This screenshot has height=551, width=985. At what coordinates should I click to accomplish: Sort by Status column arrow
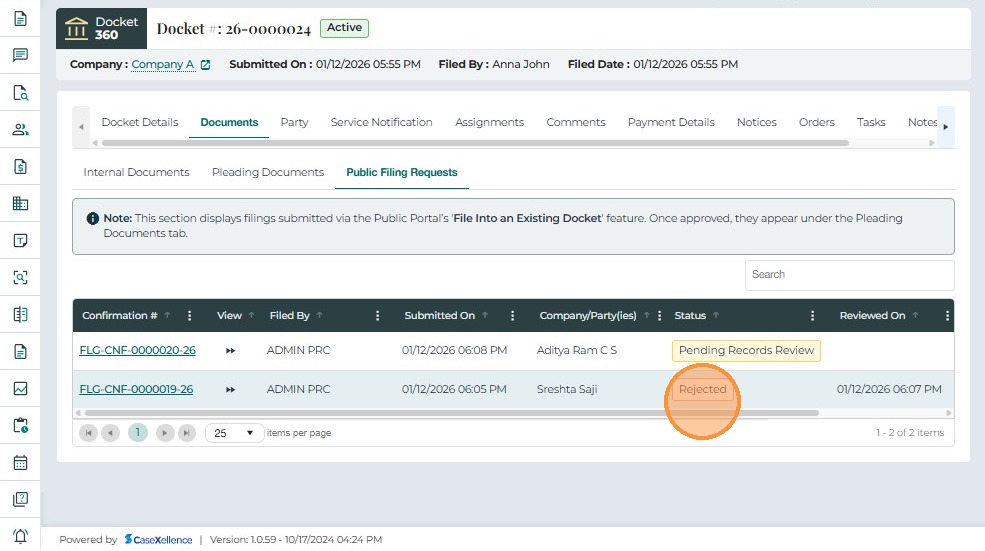point(716,315)
